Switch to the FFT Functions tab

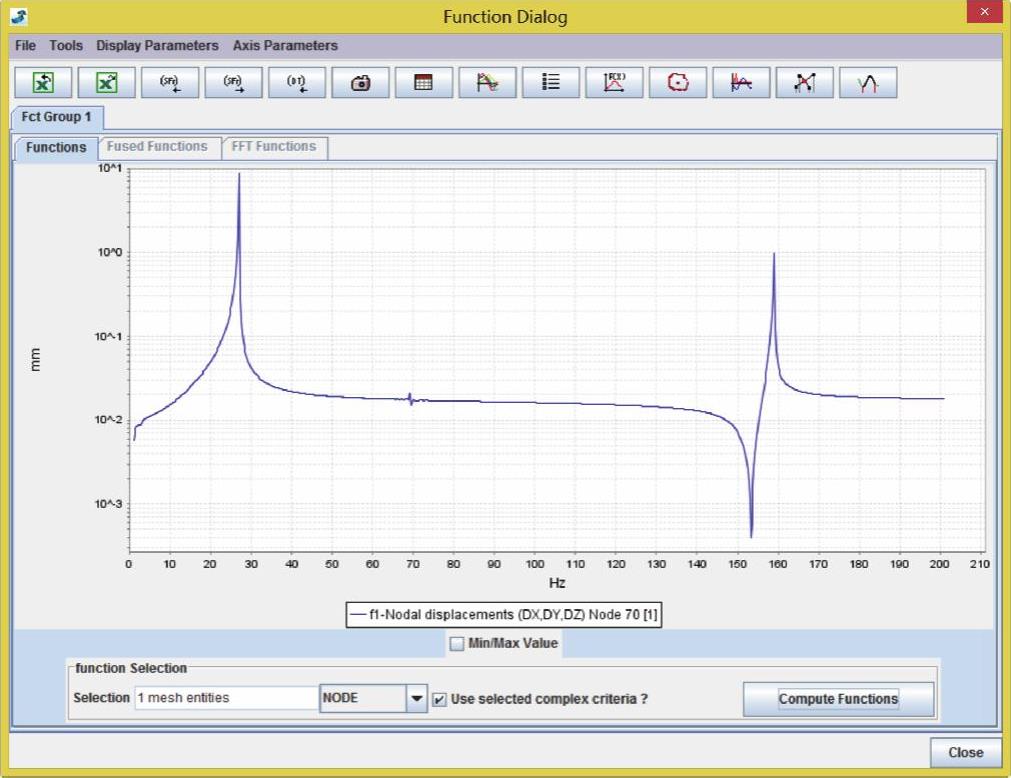click(273, 147)
